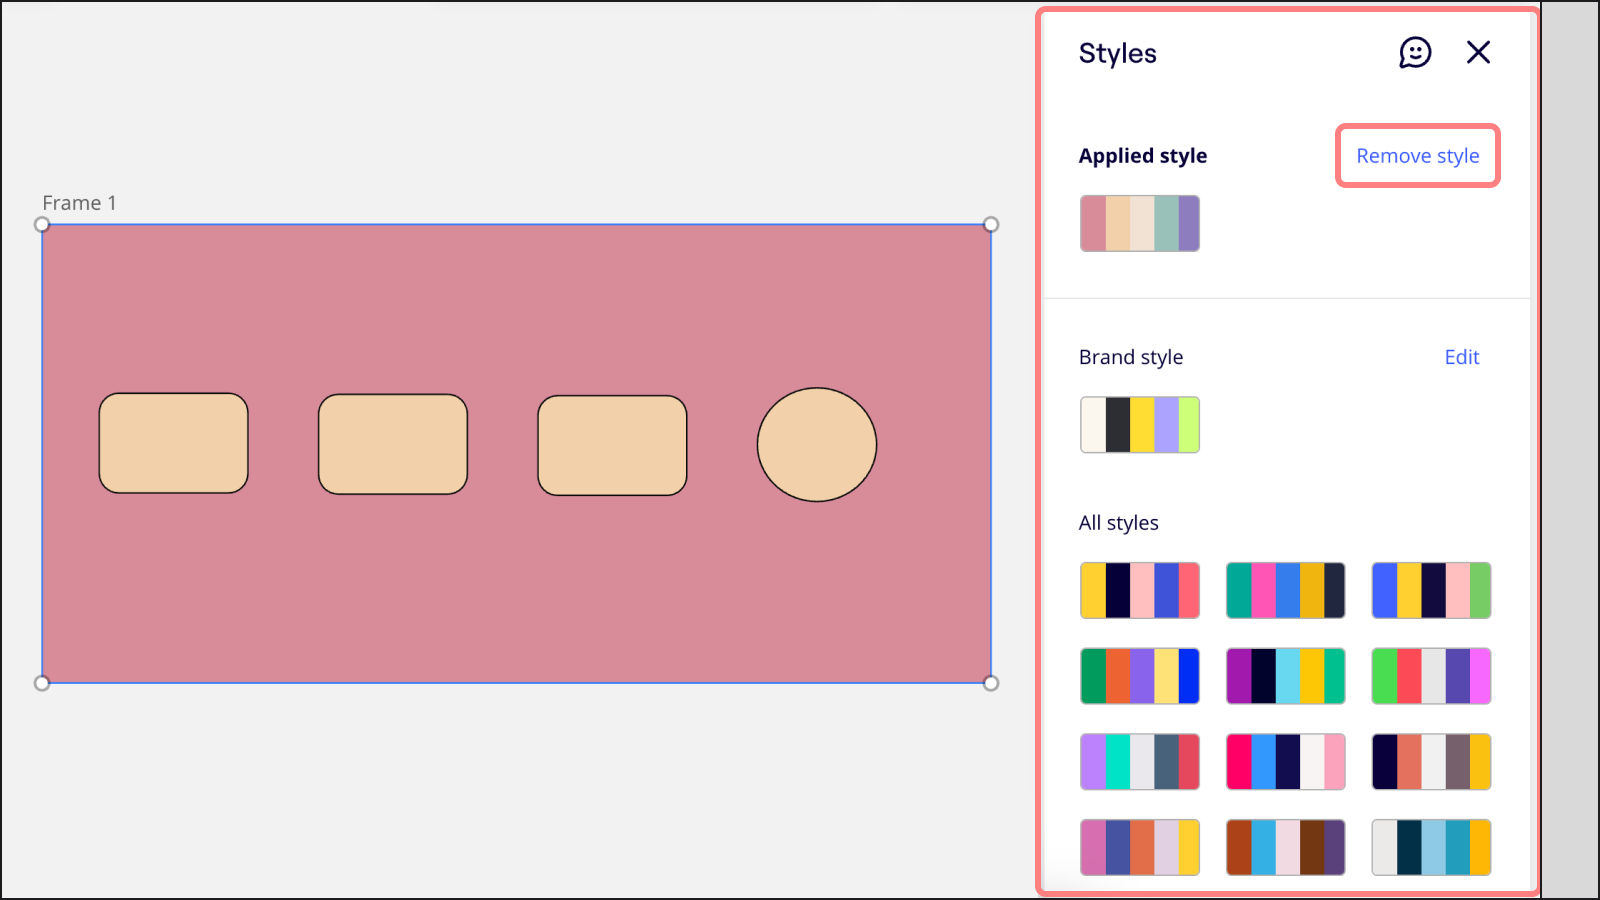Screen dimensions: 1600x900
Task: Apply the Brand style palette
Action: (x=1139, y=425)
